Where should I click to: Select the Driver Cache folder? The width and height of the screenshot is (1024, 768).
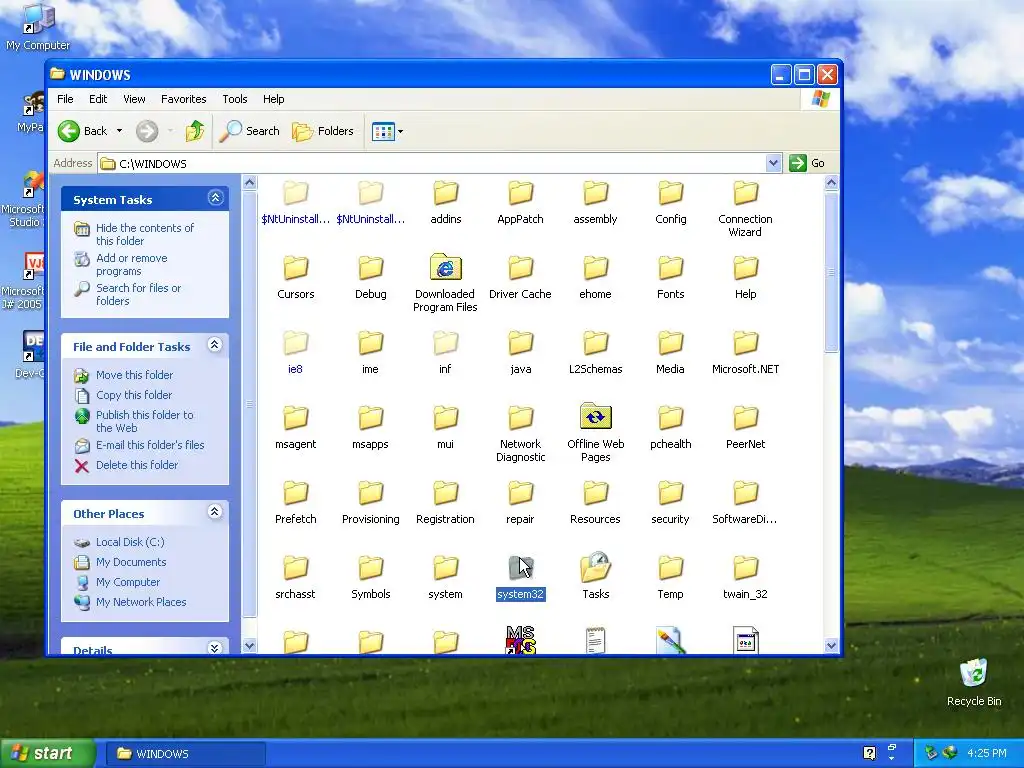coord(520,277)
